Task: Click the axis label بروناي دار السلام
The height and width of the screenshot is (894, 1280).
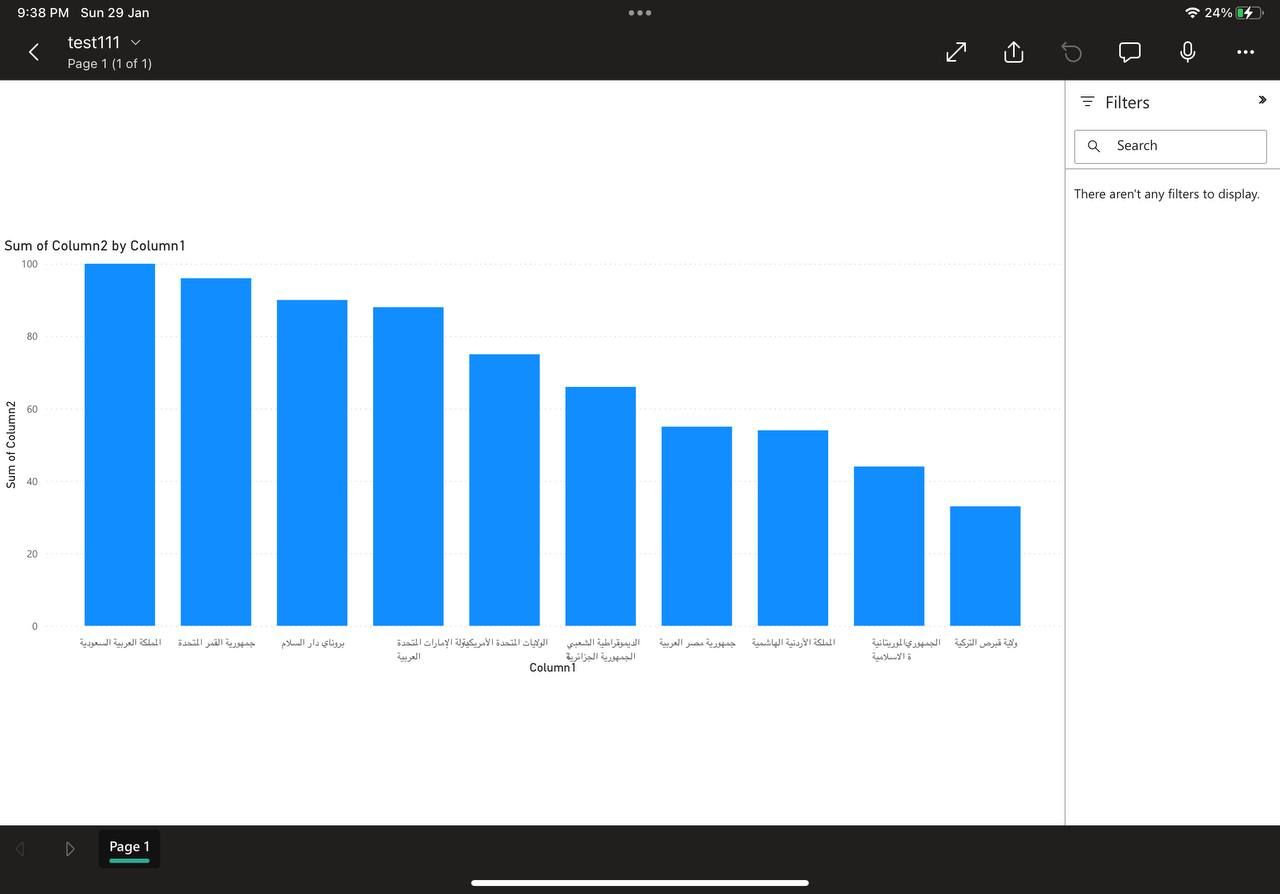Action: [x=312, y=643]
